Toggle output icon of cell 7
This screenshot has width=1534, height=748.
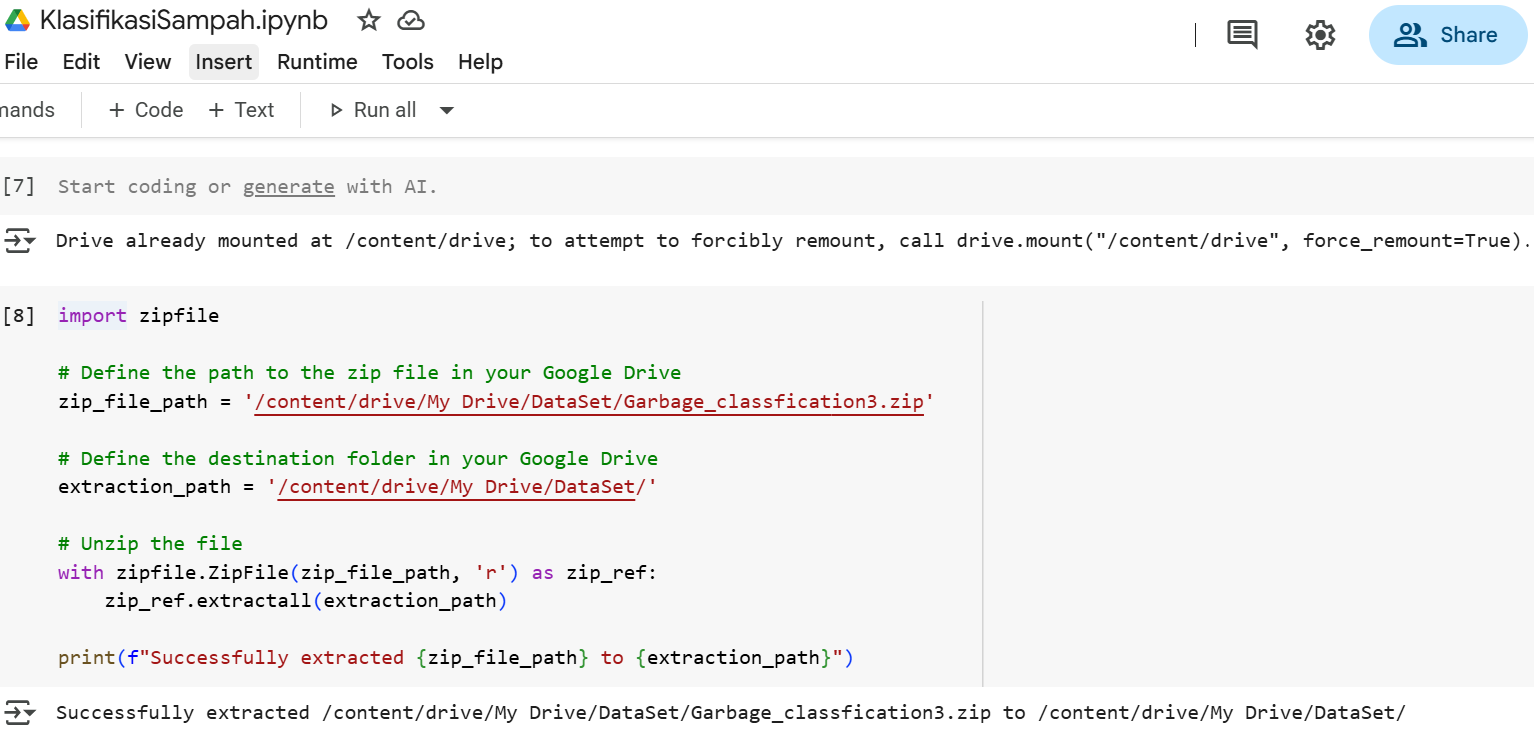pos(19,241)
